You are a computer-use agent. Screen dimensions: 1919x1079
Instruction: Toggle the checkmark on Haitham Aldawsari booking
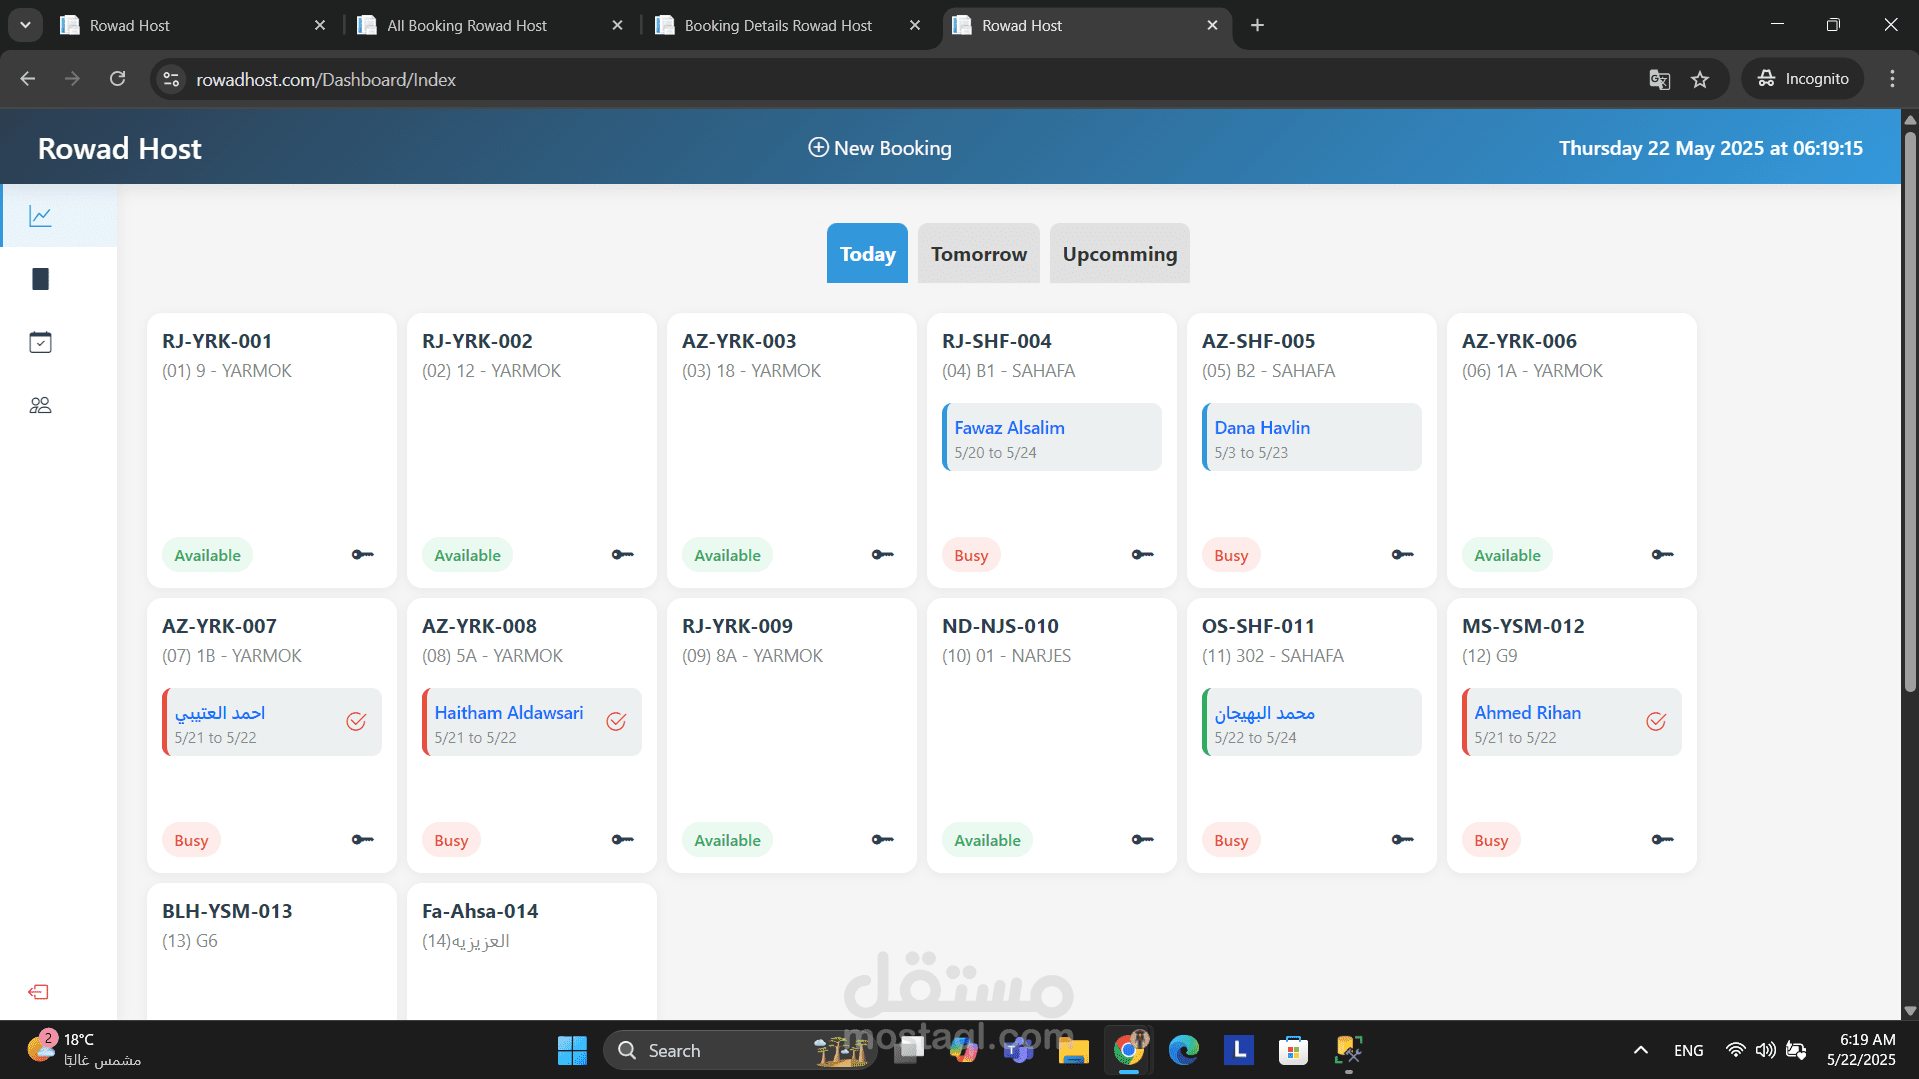click(x=616, y=721)
